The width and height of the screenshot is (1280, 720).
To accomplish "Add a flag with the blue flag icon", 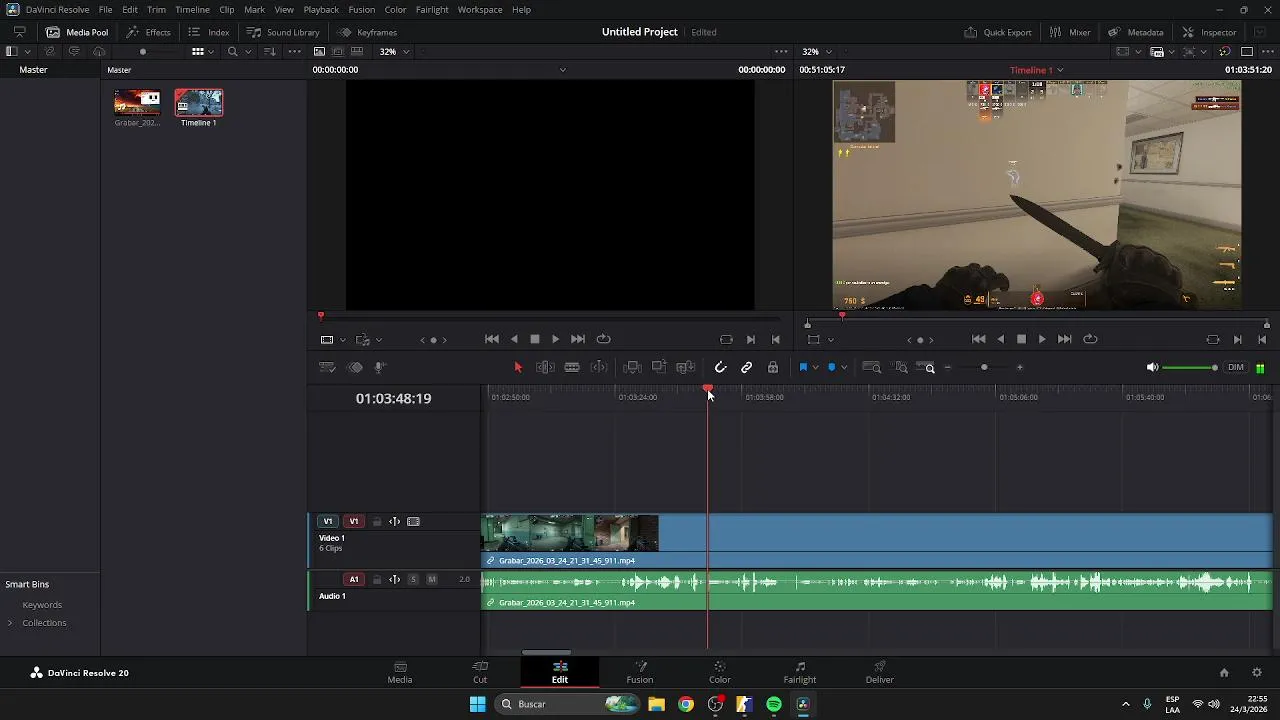I will point(803,367).
